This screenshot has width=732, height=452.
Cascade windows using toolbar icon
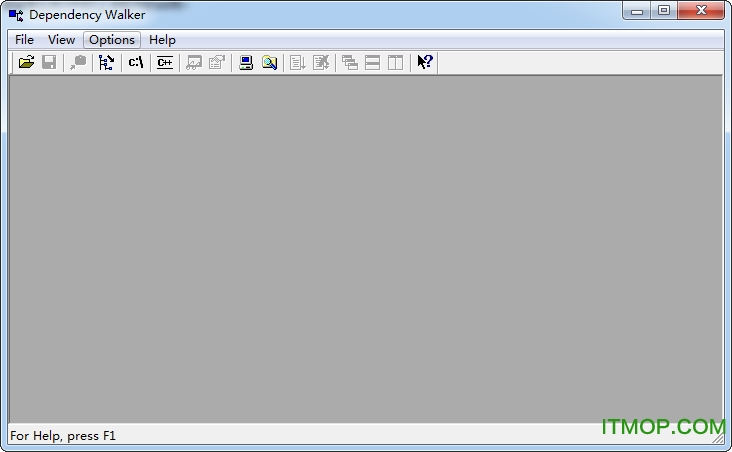click(x=350, y=62)
